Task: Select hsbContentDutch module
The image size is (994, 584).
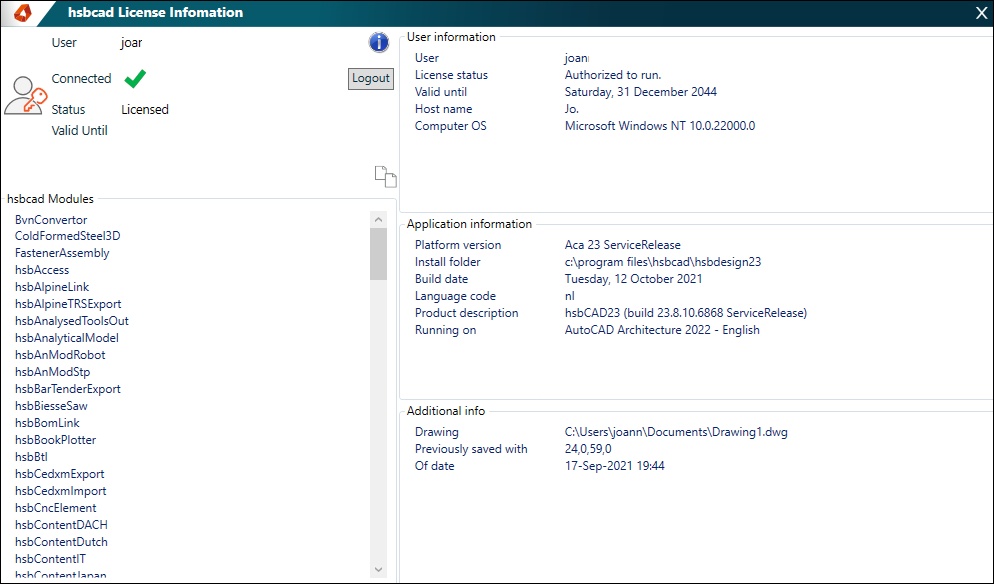Action: [61, 542]
